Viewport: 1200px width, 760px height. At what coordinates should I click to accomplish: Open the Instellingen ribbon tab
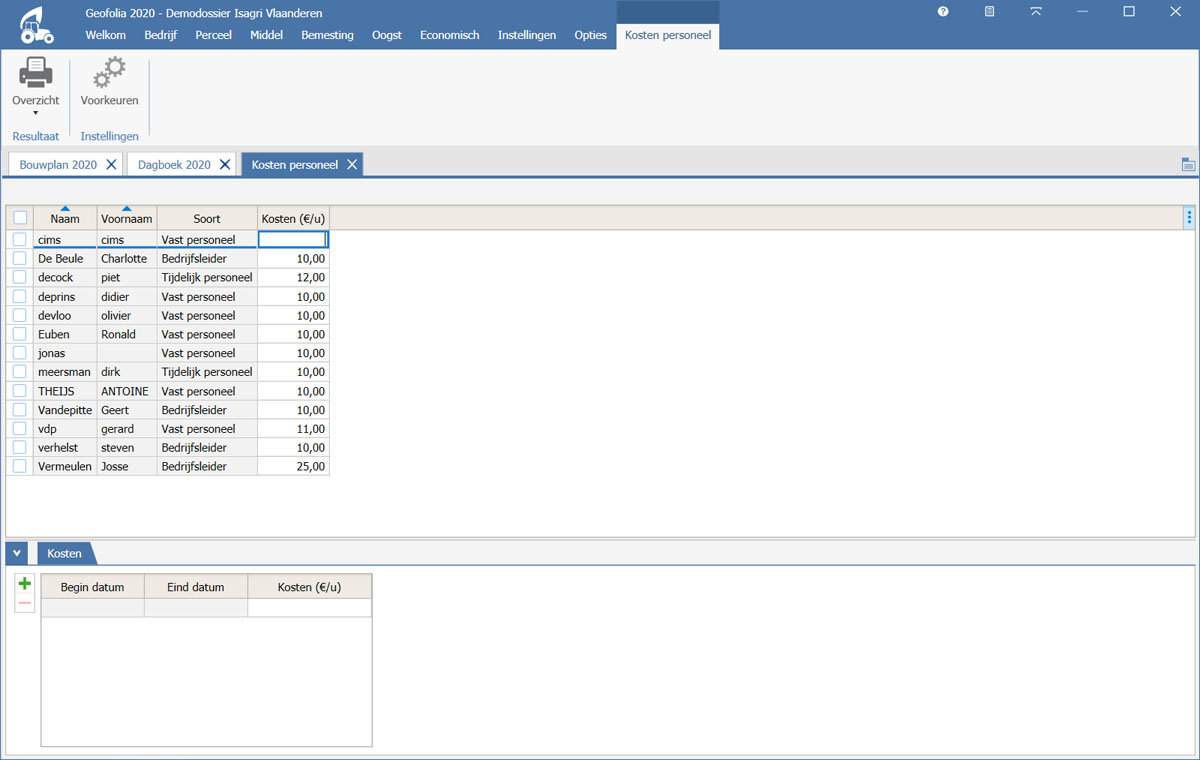(x=527, y=35)
